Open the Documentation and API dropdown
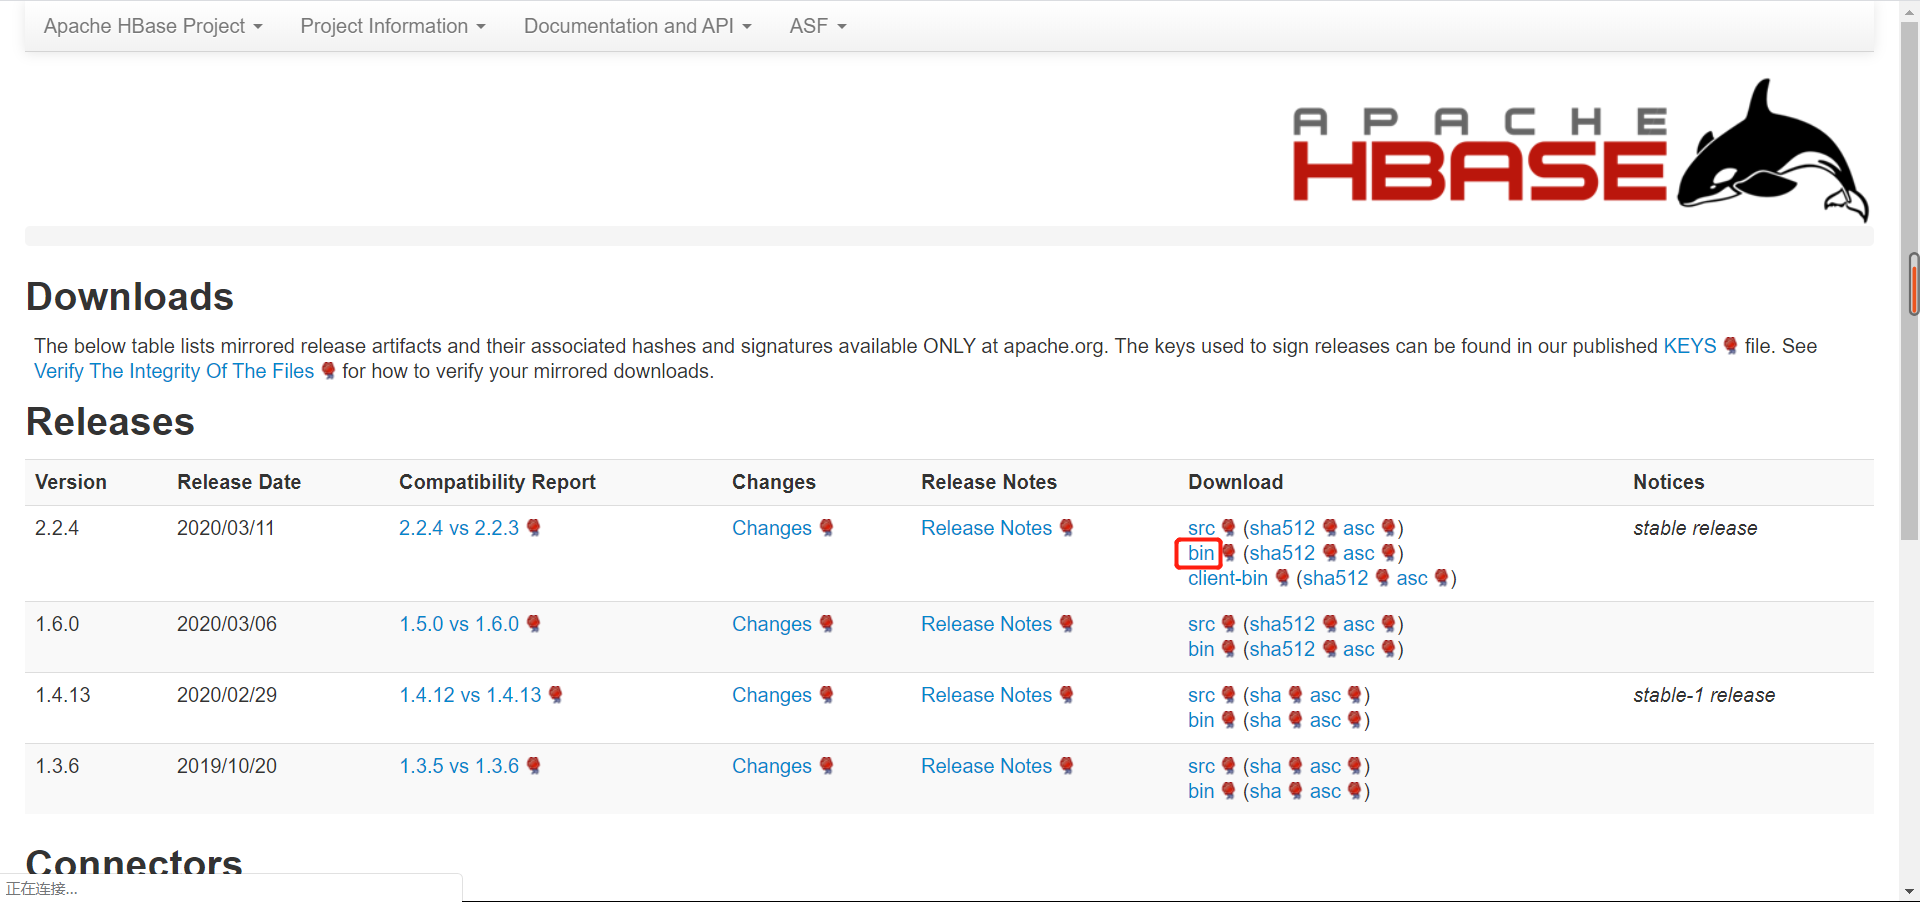1920x902 pixels. point(637,26)
